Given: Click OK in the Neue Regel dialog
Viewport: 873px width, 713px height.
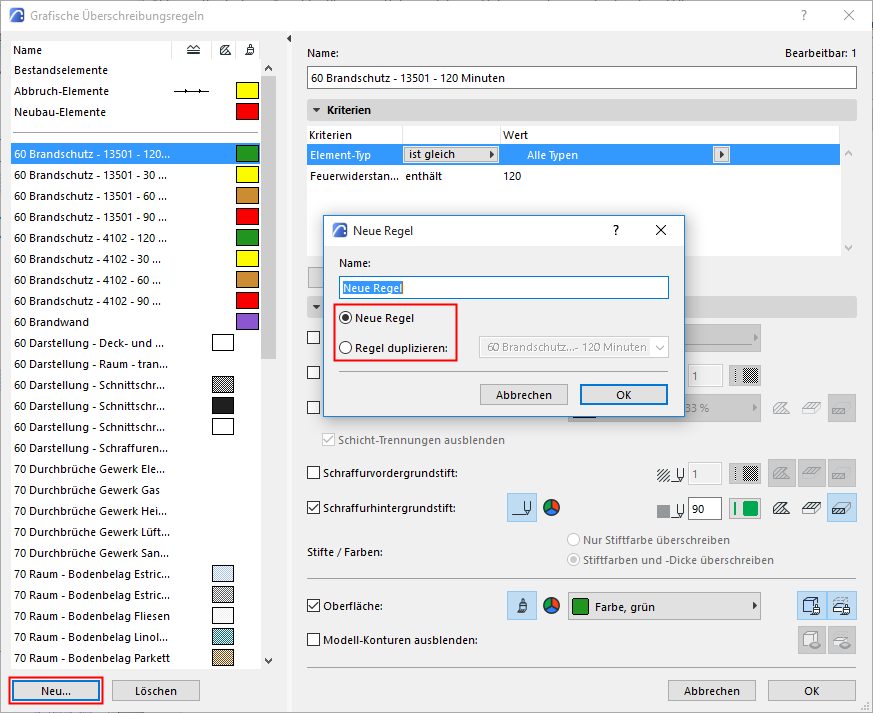Looking at the screenshot, I should click(624, 395).
